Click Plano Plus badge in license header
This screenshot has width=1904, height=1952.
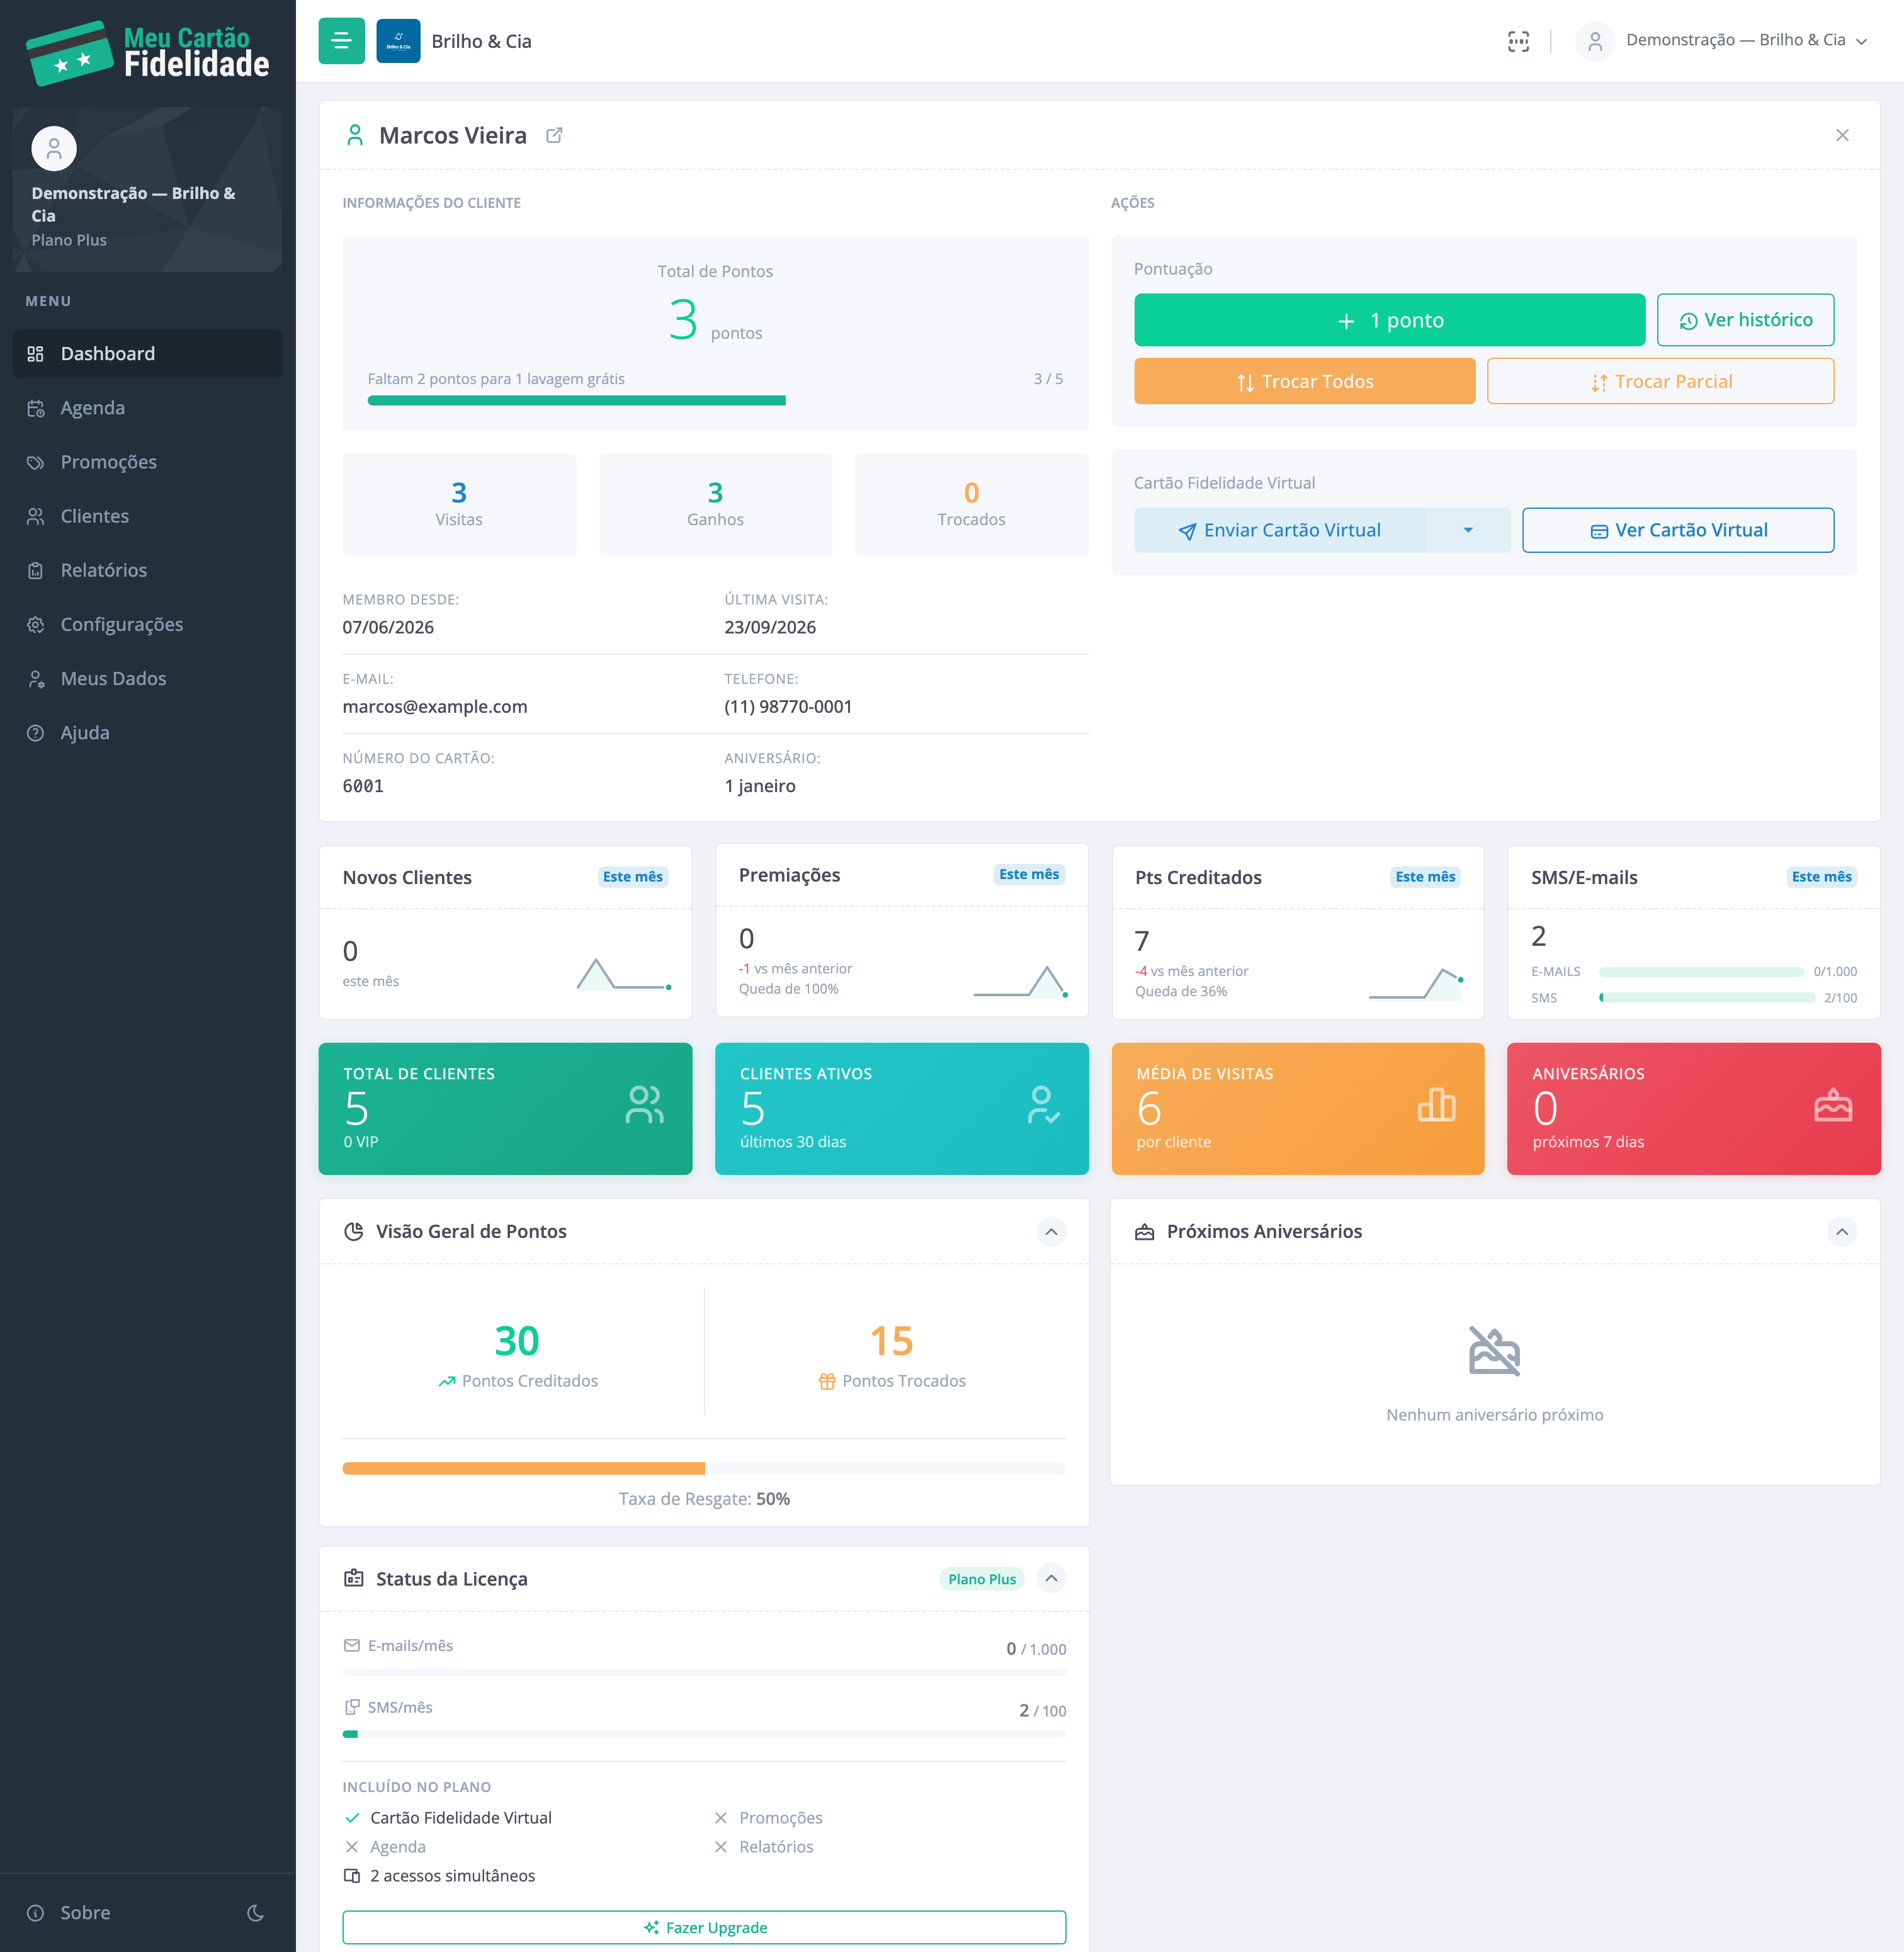[x=982, y=1579]
